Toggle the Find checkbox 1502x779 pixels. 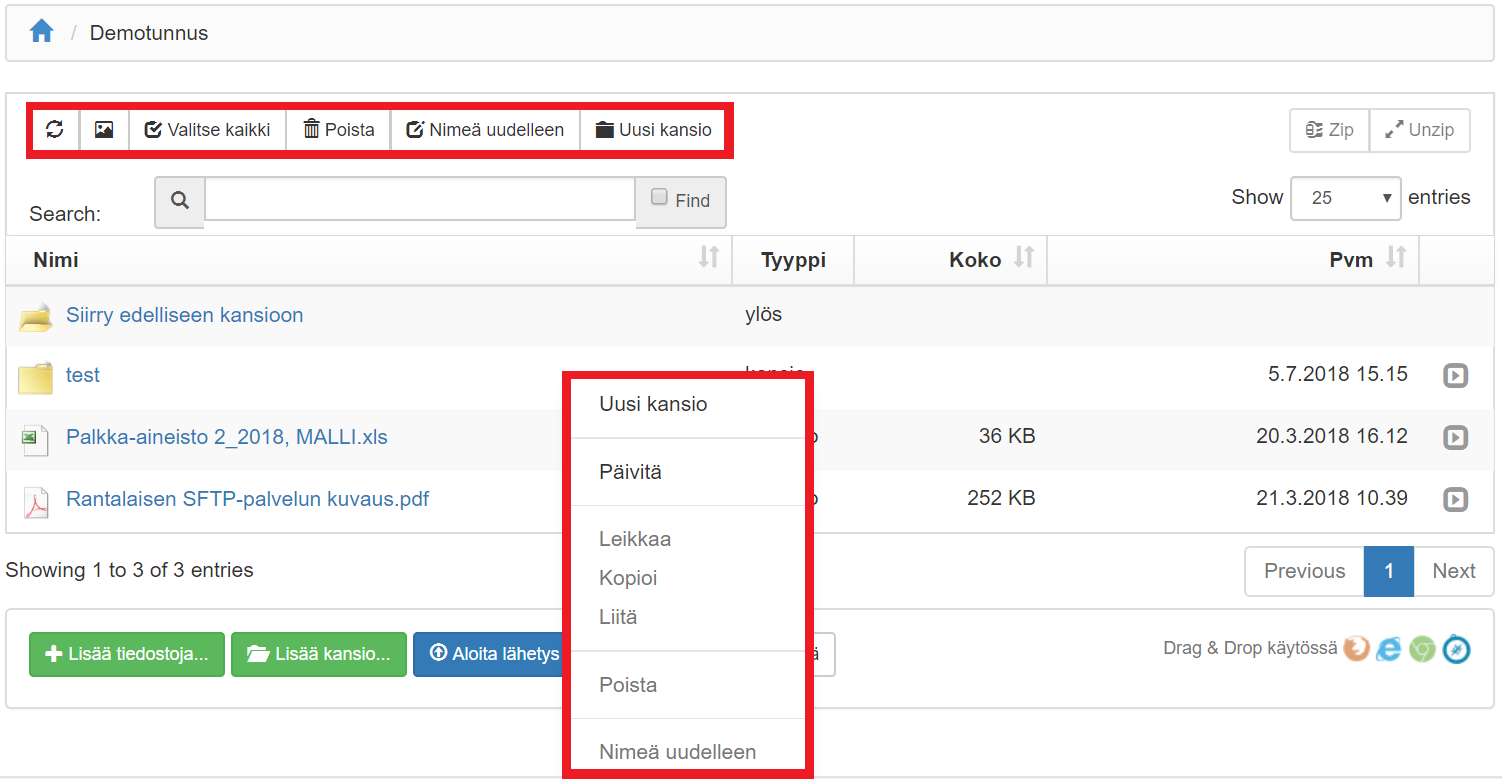659,197
